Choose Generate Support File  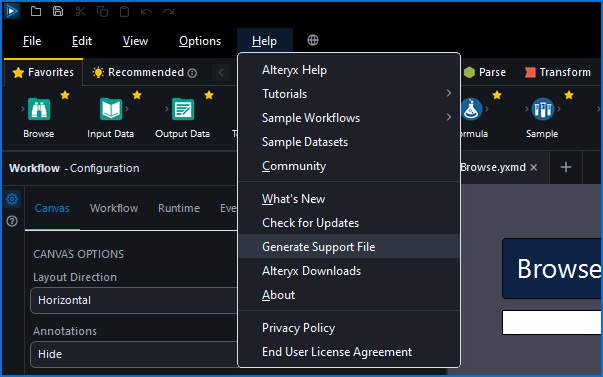(349, 247)
